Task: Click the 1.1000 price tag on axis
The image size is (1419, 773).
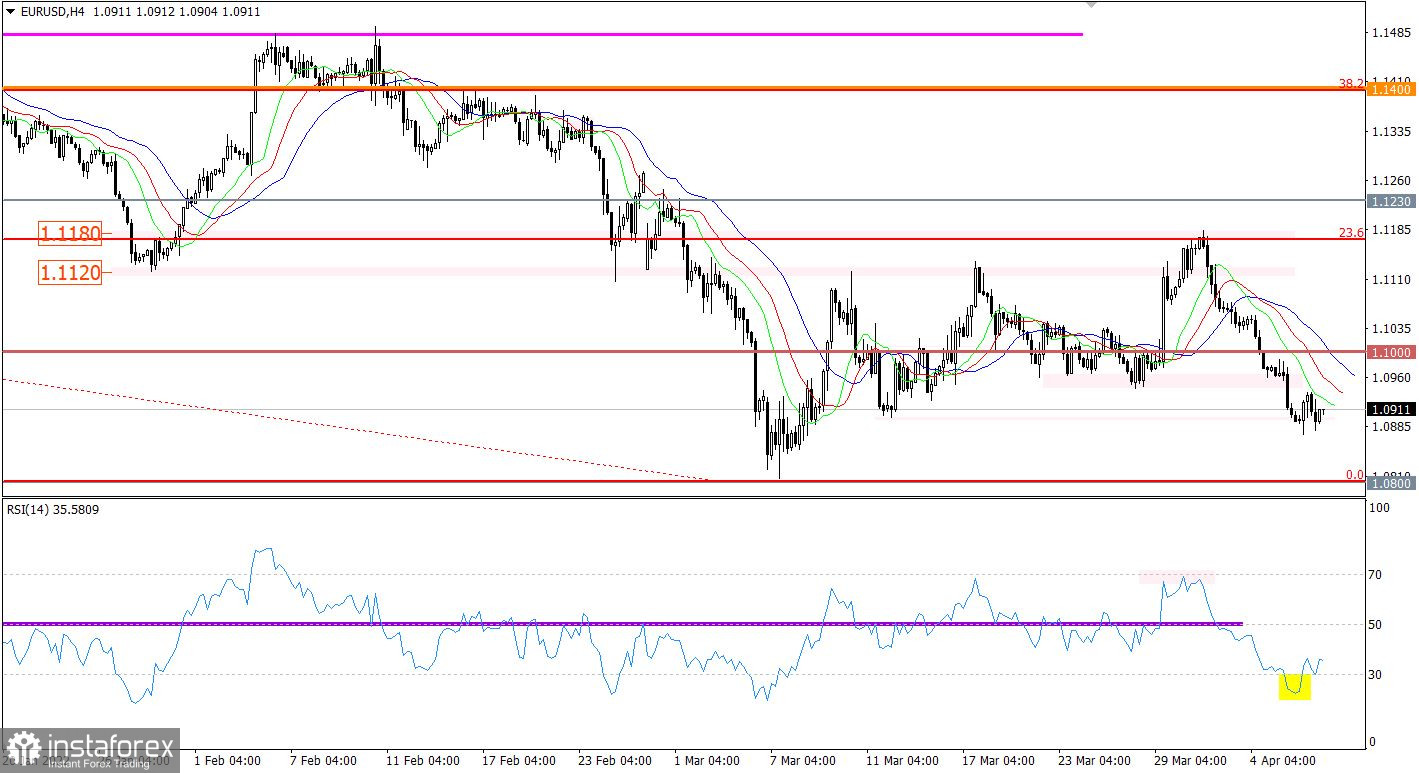Action: [x=1391, y=352]
